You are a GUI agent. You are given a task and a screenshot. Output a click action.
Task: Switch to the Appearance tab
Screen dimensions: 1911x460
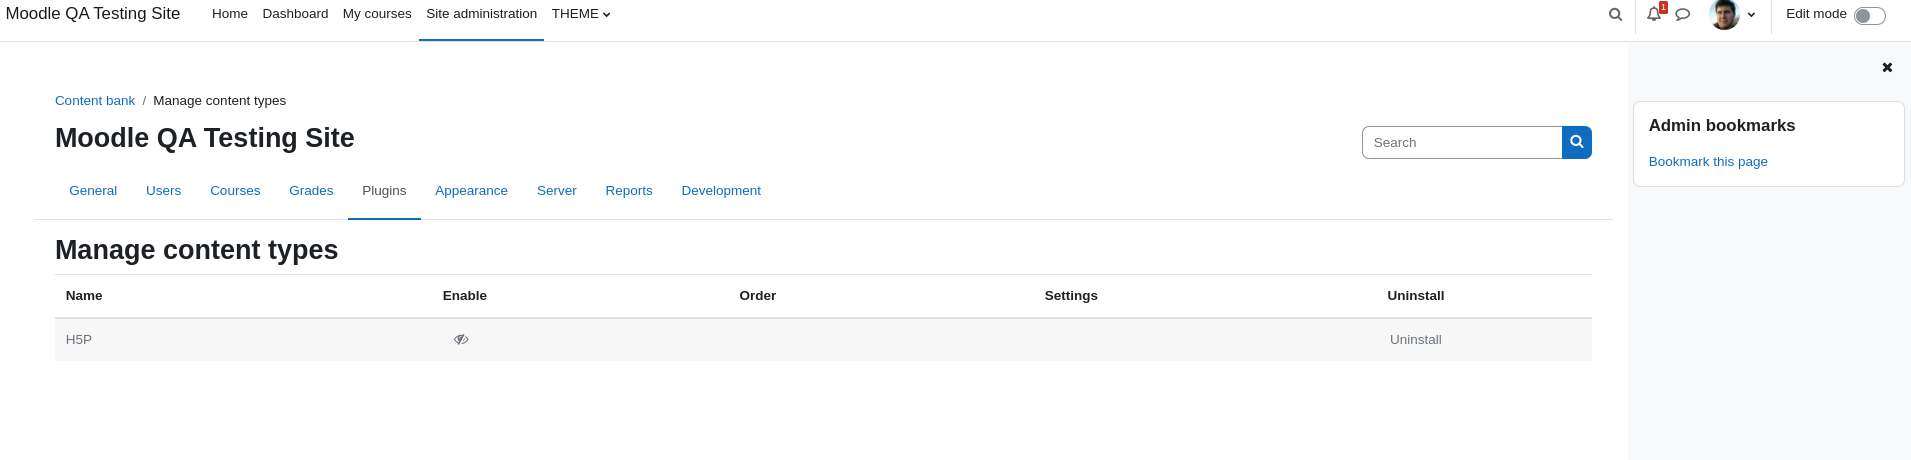pos(471,191)
